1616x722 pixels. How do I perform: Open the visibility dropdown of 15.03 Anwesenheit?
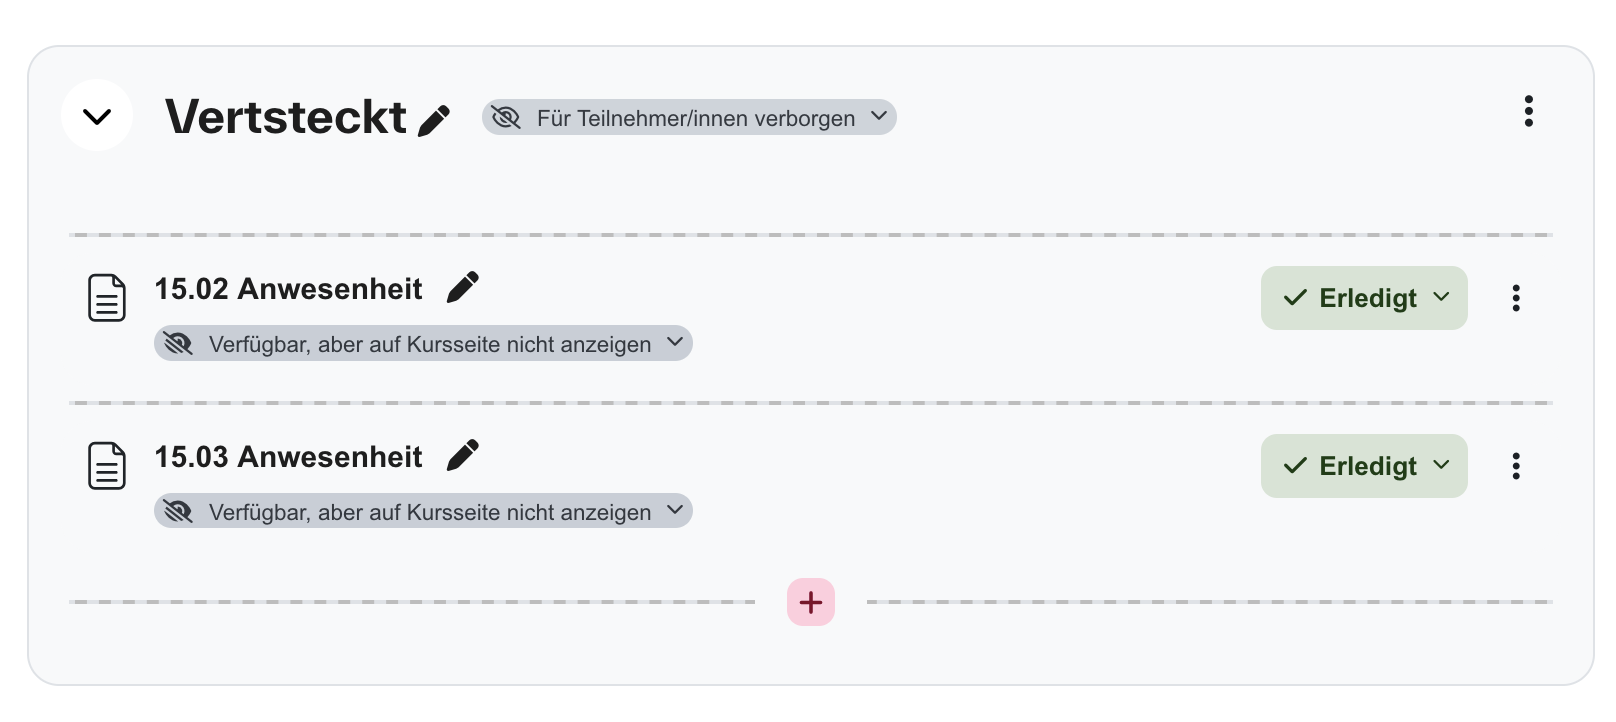pyautogui.click(x=675, y=511)
